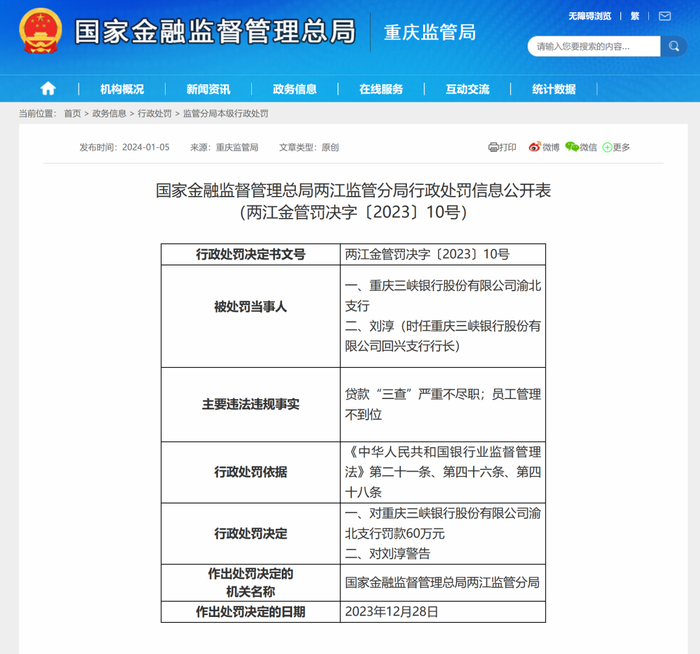
Task: Click 监管分局本级行政处罚 breadcrumb
Action: pos(225,113)
